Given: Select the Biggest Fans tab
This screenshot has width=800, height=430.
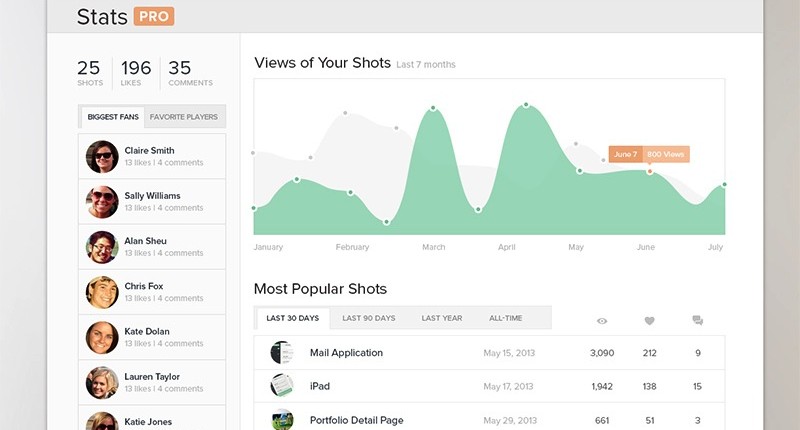Looking at the screenshot, I should [113, 117].
